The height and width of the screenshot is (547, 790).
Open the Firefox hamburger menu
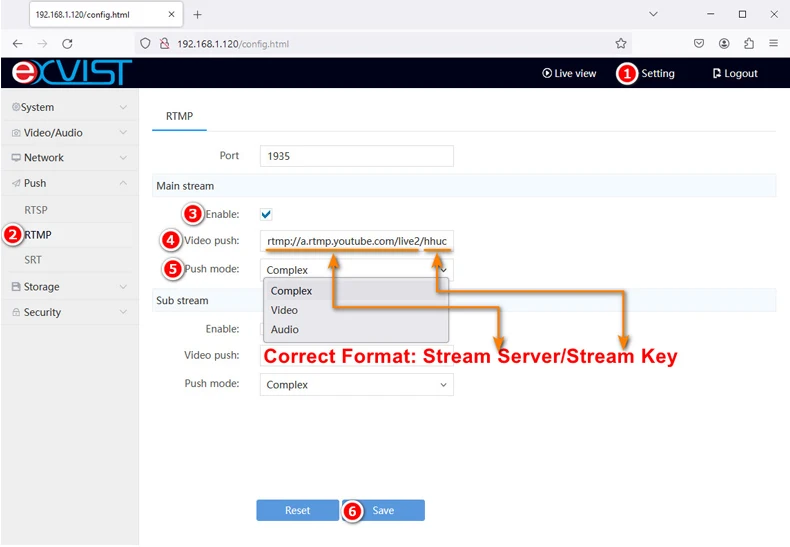[x=773, y=44]
